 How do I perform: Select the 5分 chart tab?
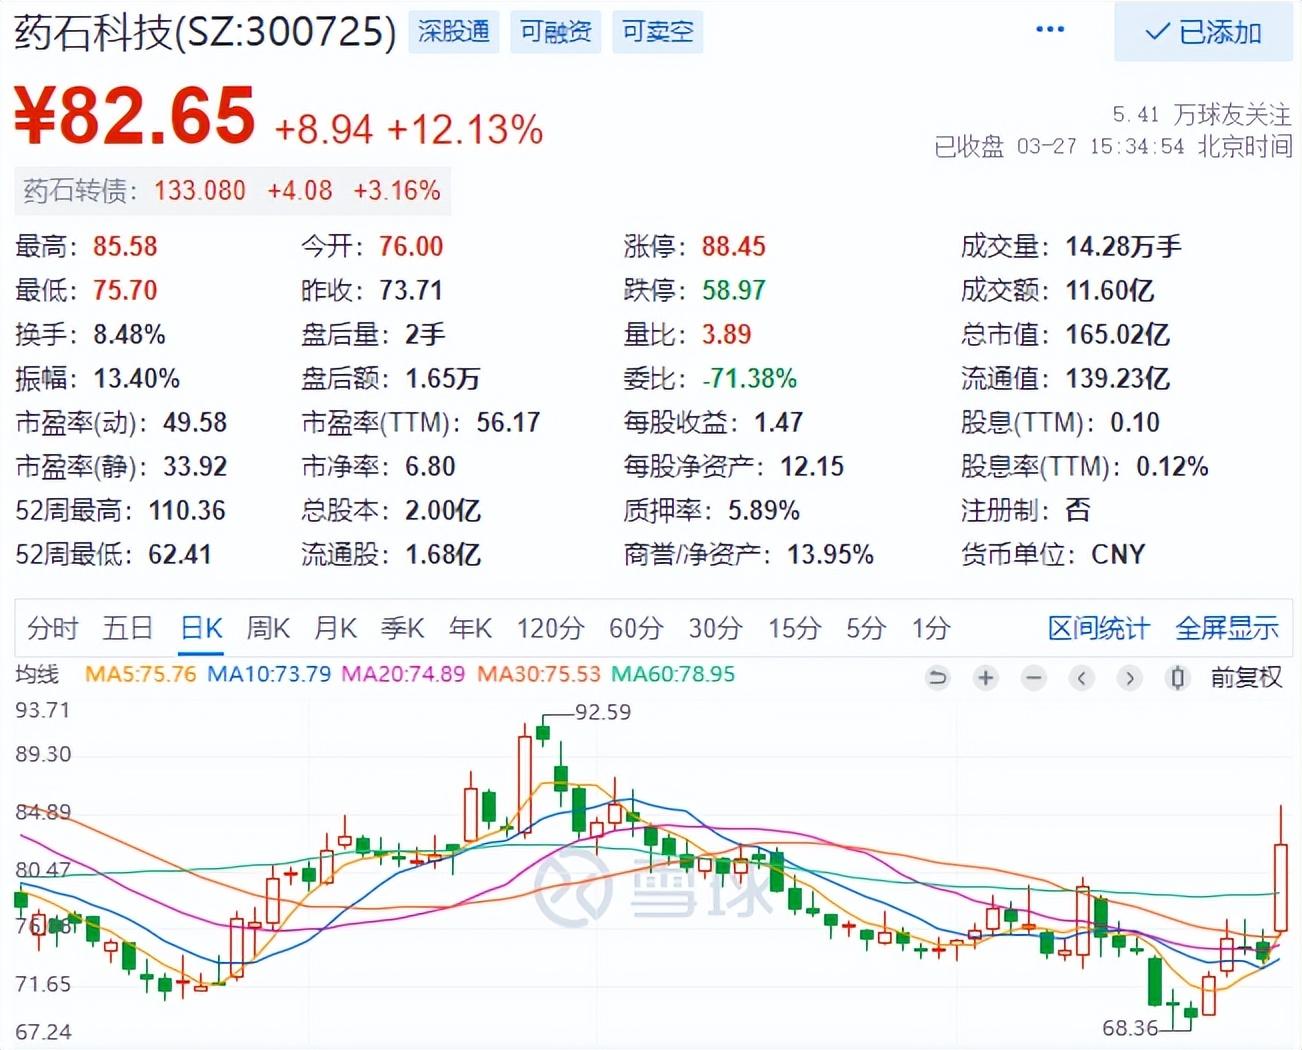click(866, 628)
